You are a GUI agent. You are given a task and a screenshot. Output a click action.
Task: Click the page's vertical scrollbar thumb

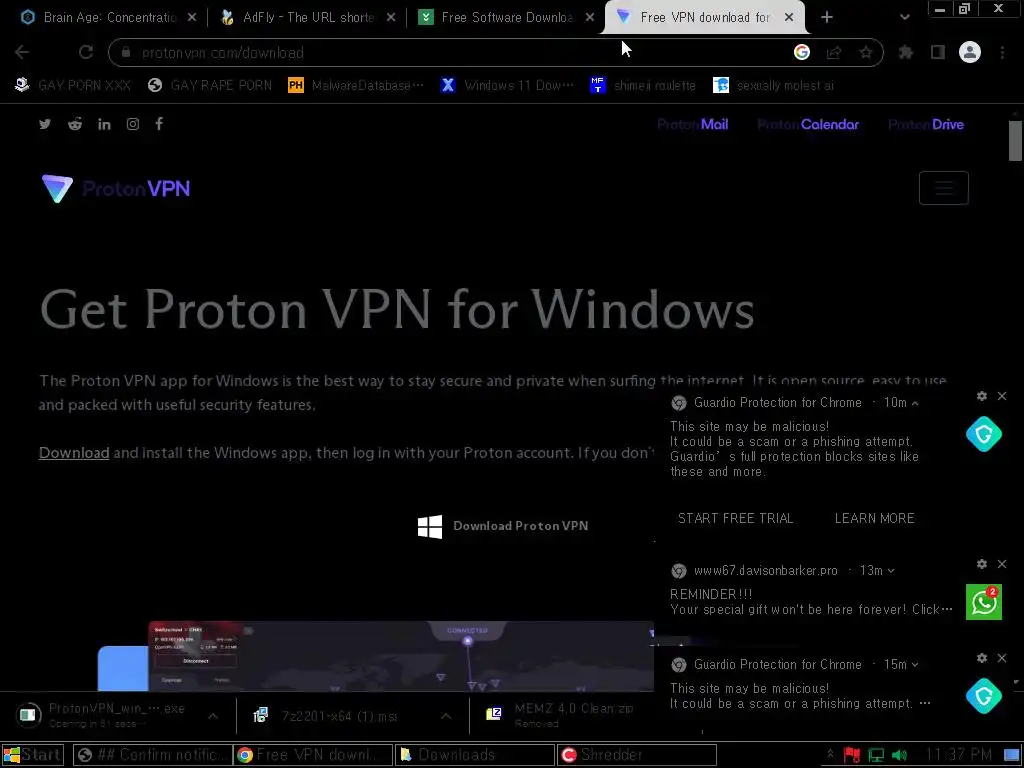(1015, 140)
